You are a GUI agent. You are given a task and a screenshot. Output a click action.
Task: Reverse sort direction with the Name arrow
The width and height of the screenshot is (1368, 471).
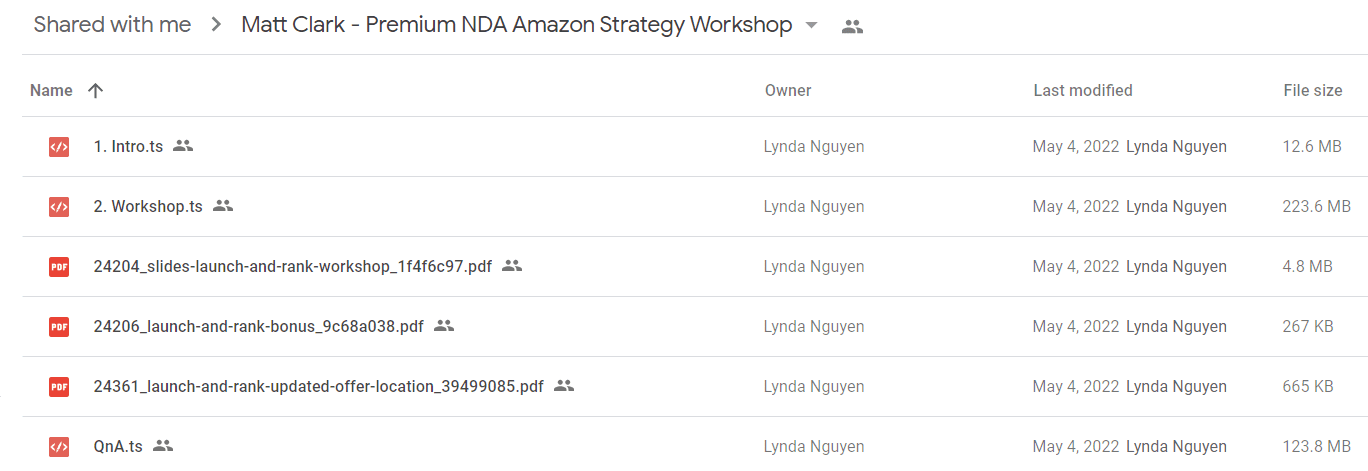[x=95, y=90]
